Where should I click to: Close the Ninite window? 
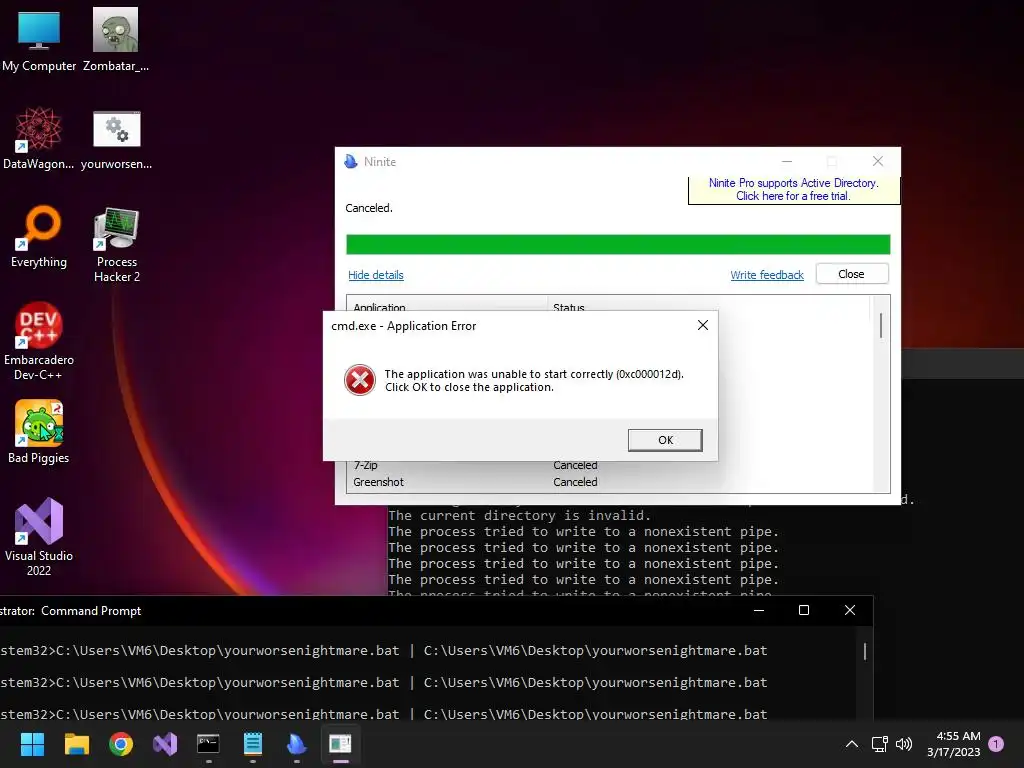(x=878, y=161)
